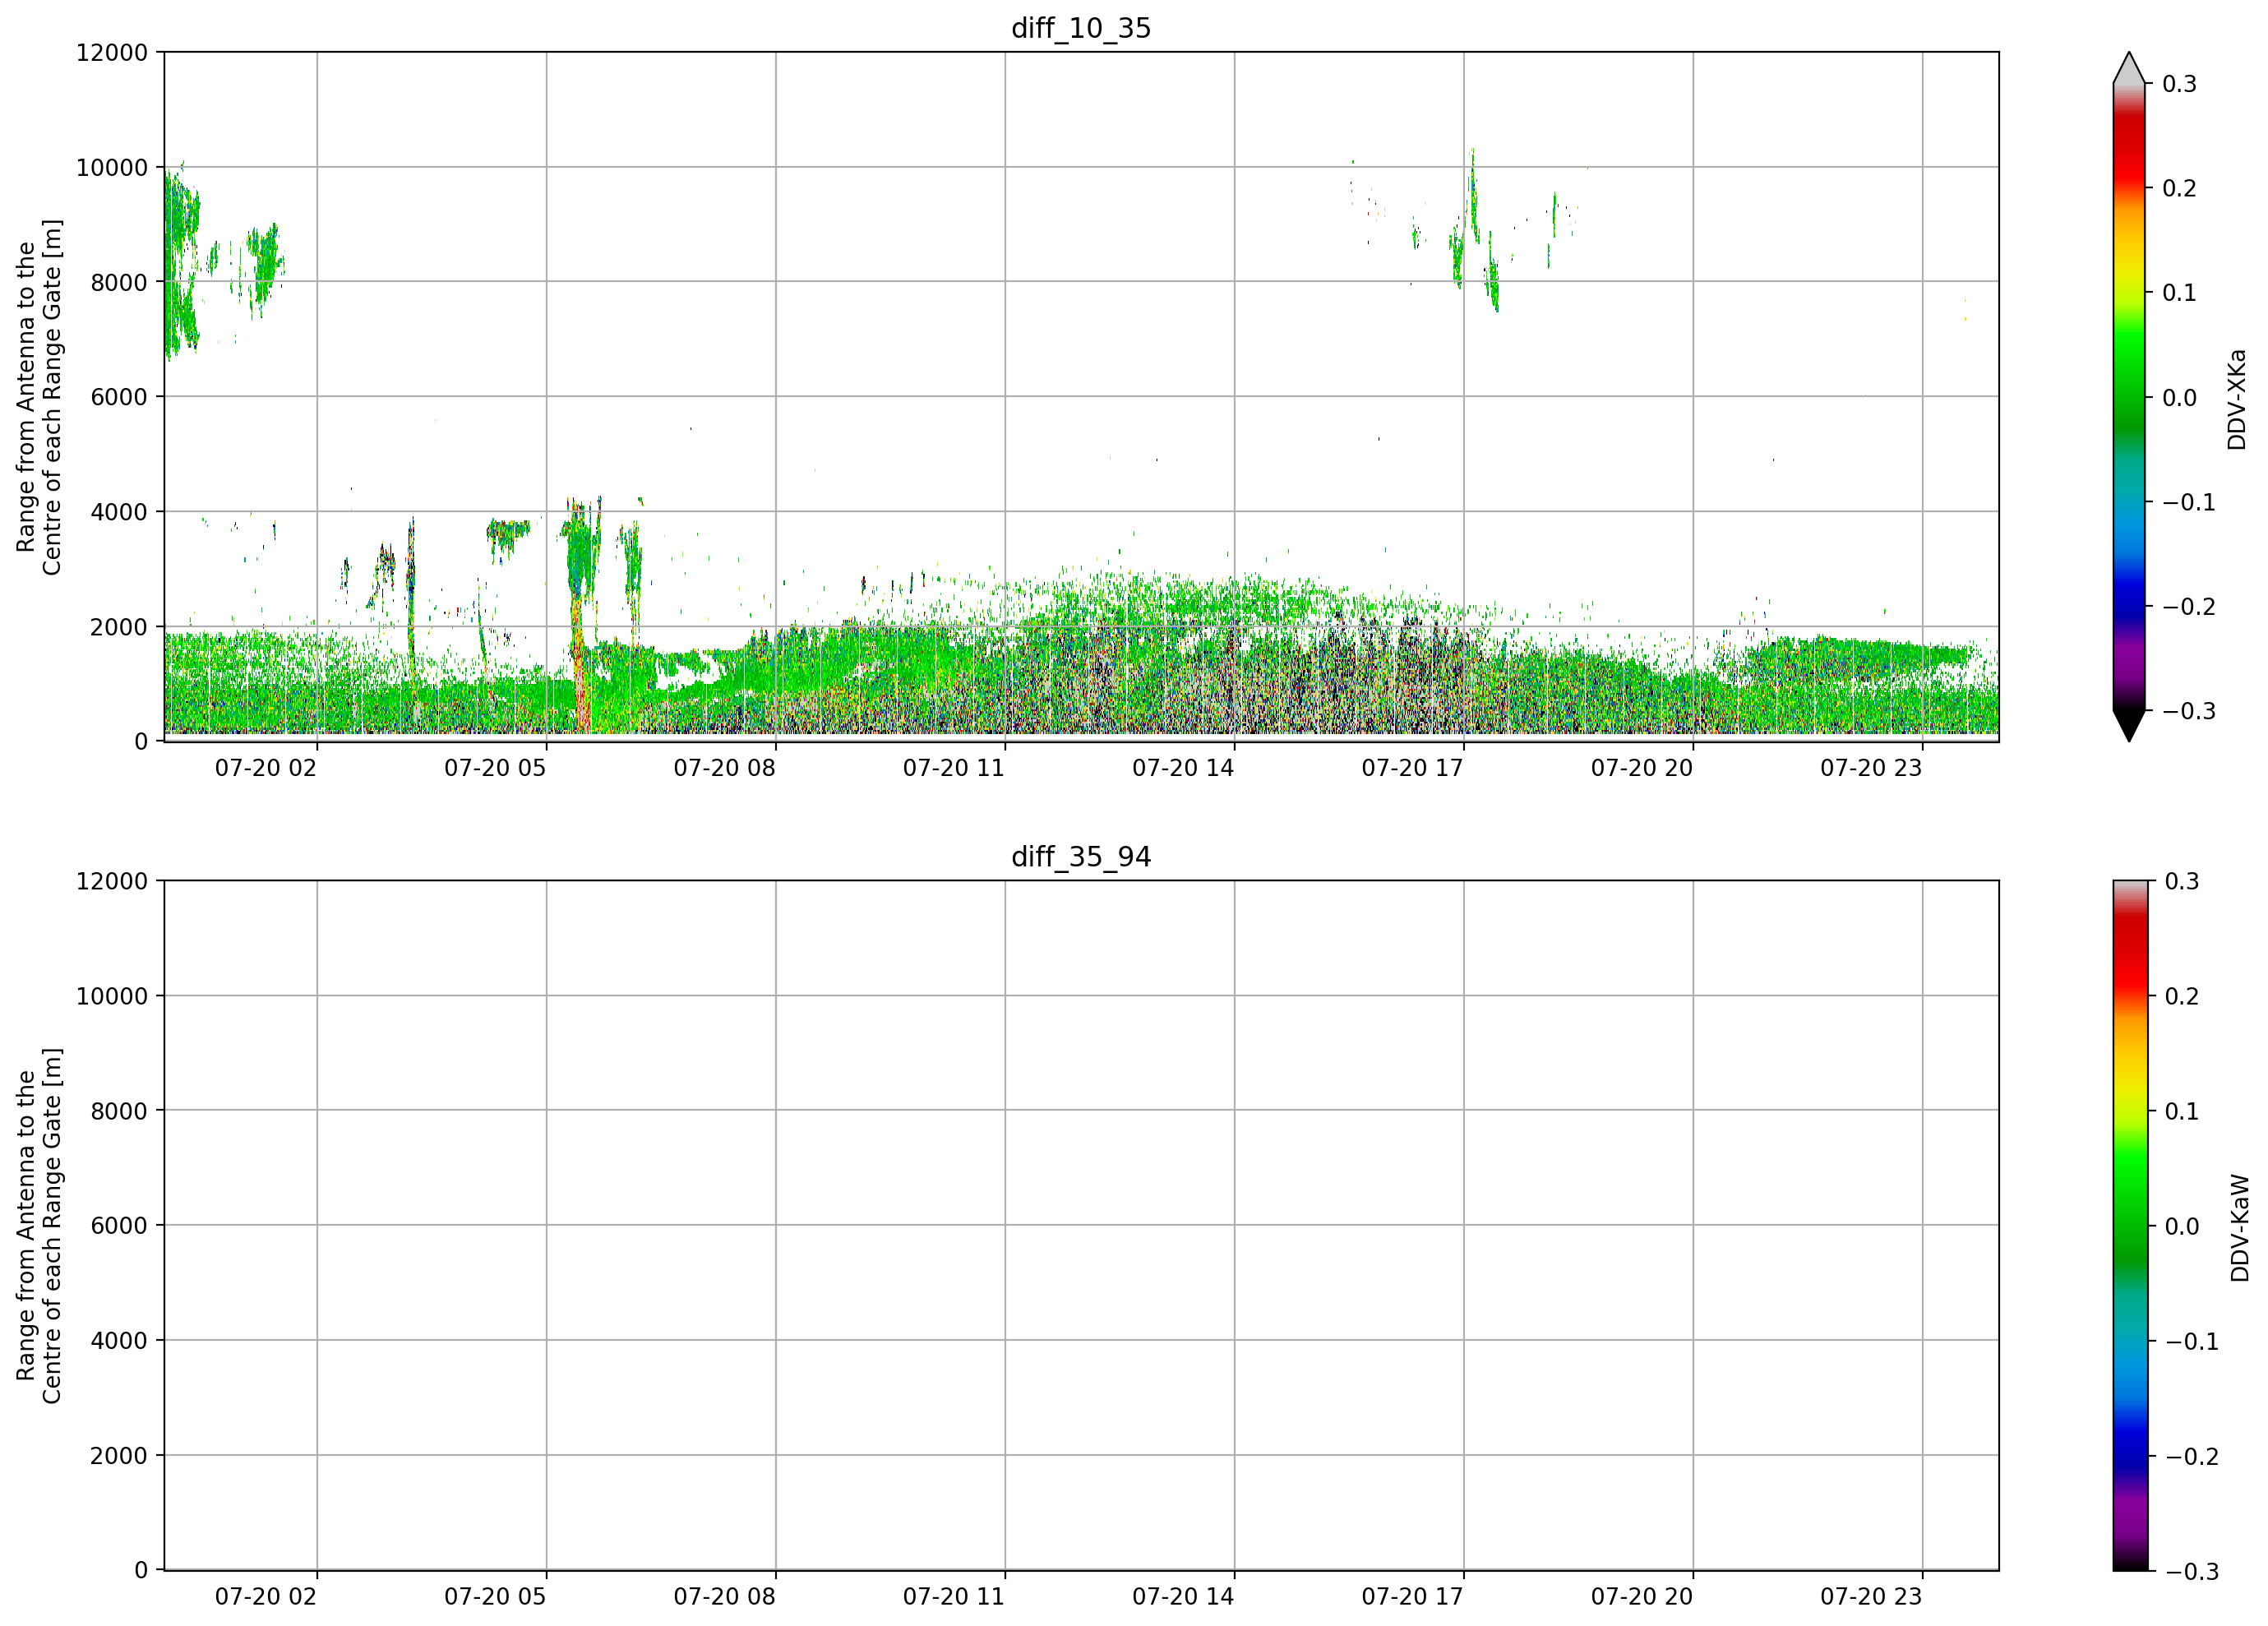Click the 0.1 tick on DDV-KaW colorbar

pyautogui.click(x=2182, y=1112)
